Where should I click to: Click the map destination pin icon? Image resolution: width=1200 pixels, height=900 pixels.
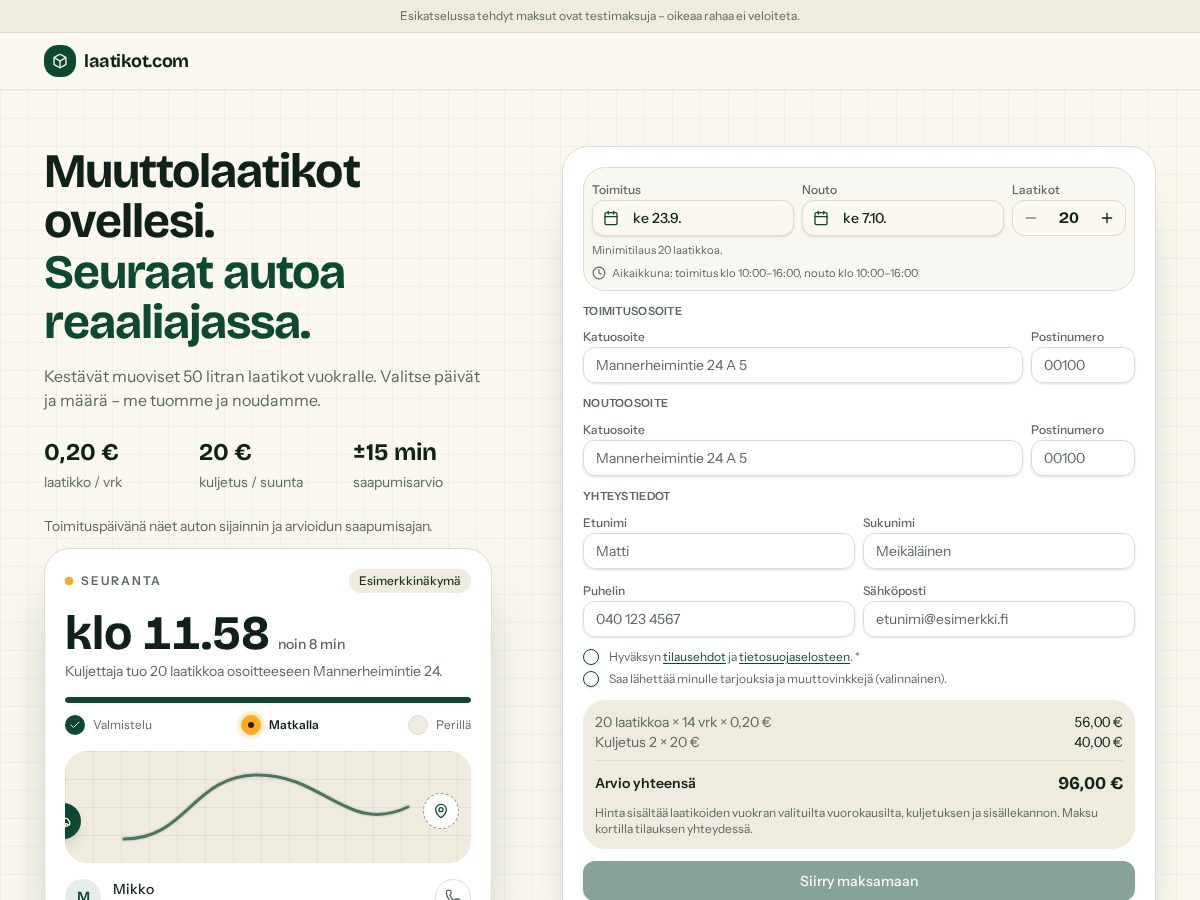(x=441, y=811)
